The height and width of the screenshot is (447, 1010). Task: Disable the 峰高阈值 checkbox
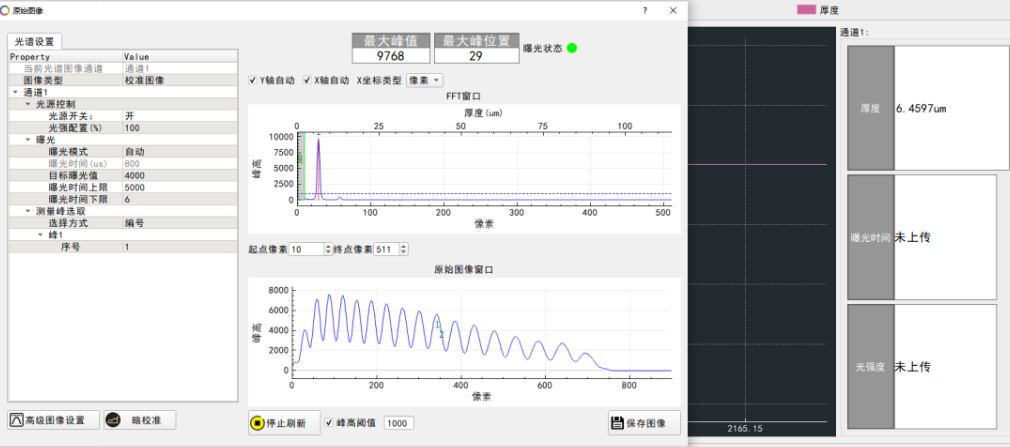click(329, 423)
